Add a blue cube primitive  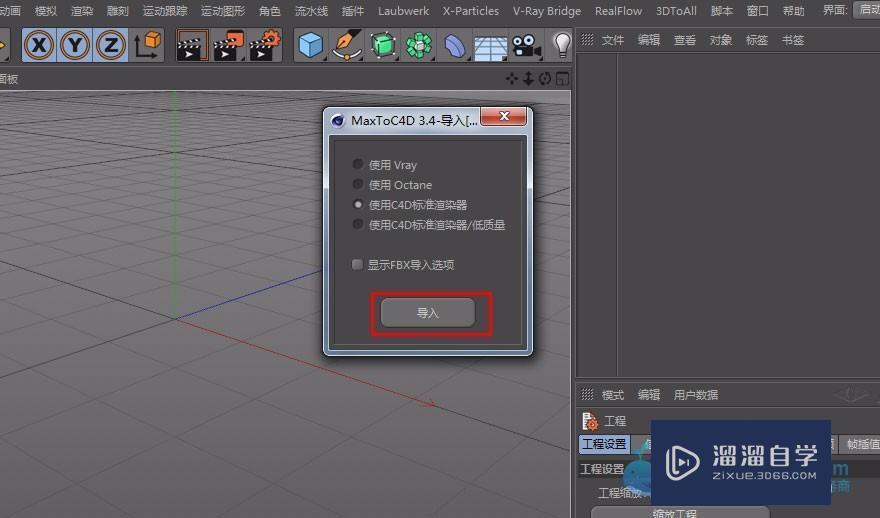[x=310, y=45]
